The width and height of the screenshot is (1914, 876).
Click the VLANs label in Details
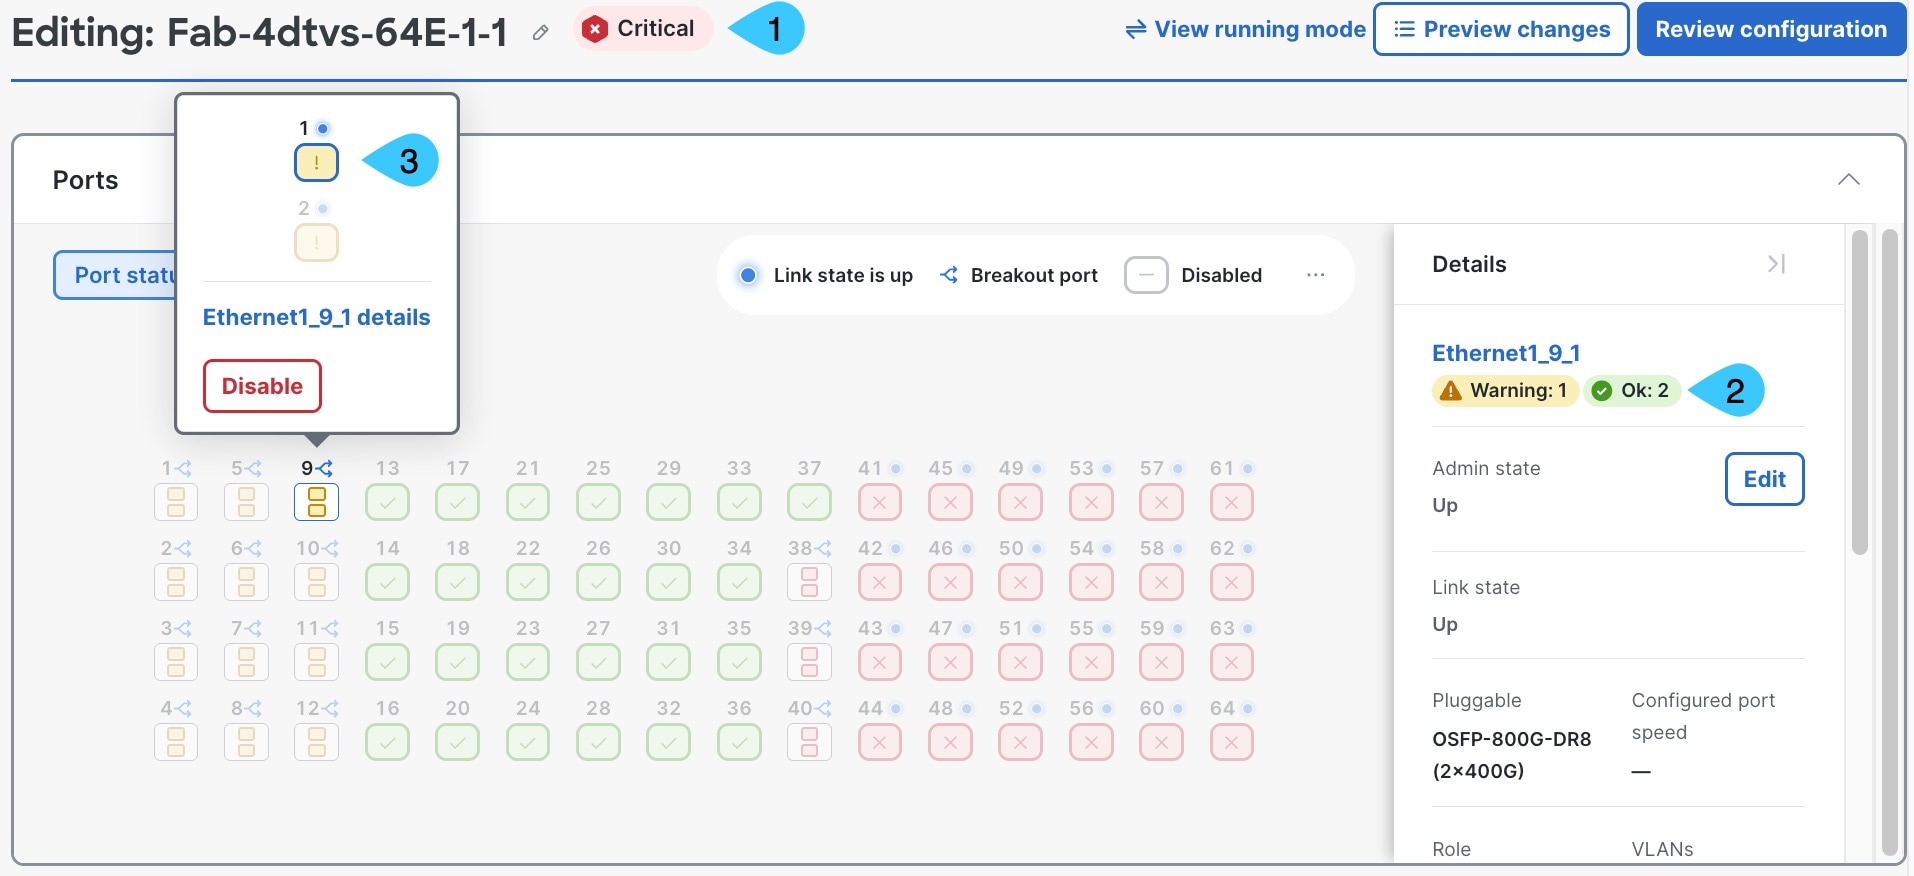tap(1662, 849)
